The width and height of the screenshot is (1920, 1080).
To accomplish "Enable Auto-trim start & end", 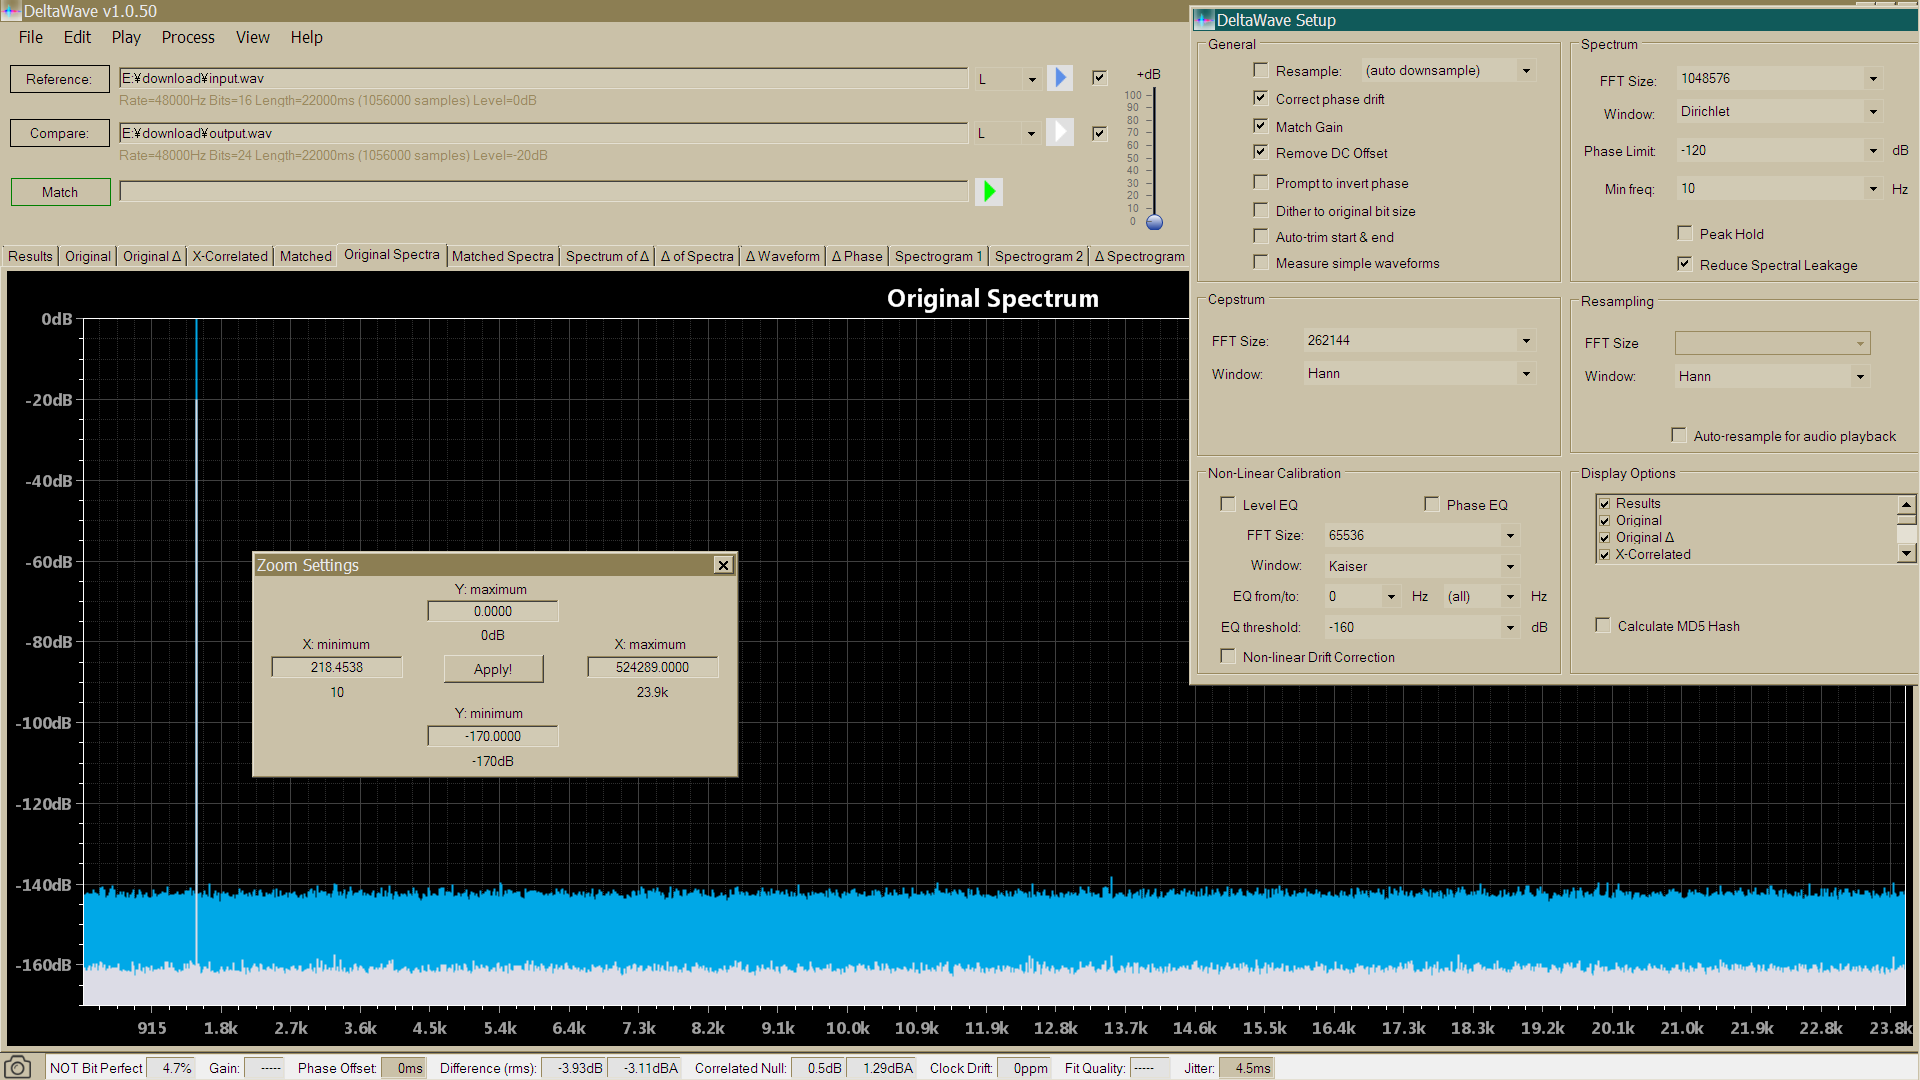I will coord(1260,236).
